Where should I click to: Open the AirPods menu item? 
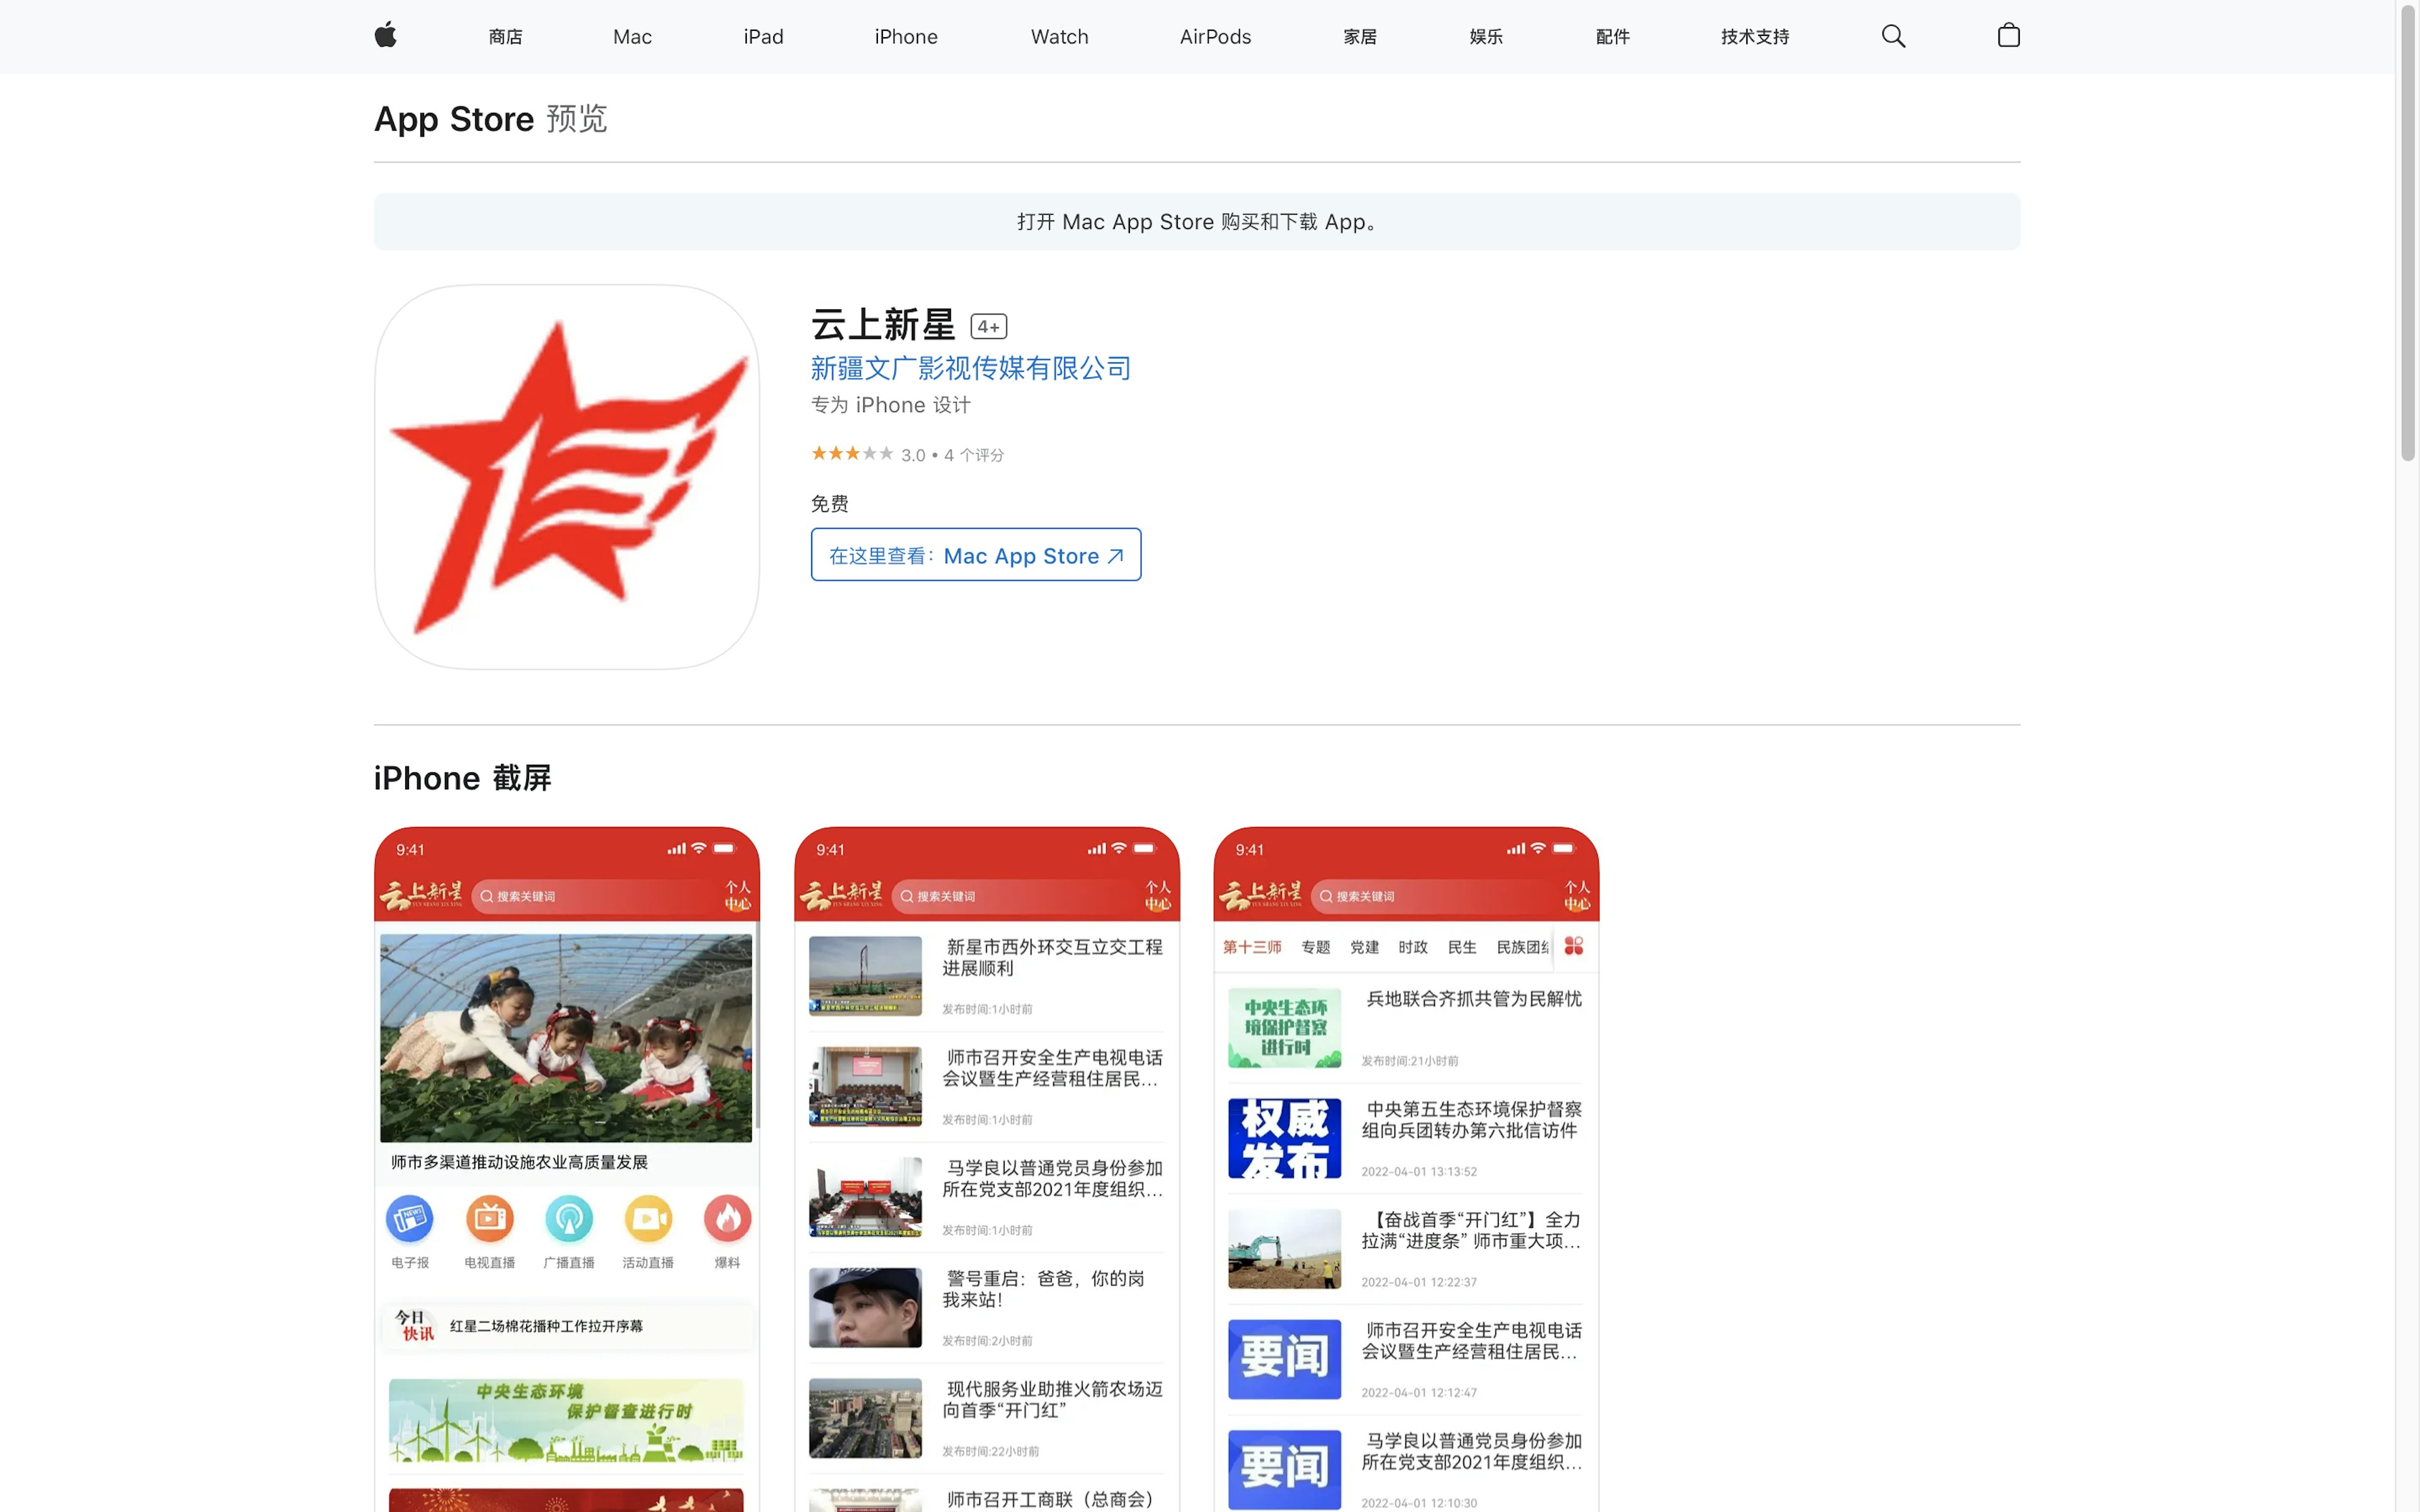click(x=1214, y=37)
